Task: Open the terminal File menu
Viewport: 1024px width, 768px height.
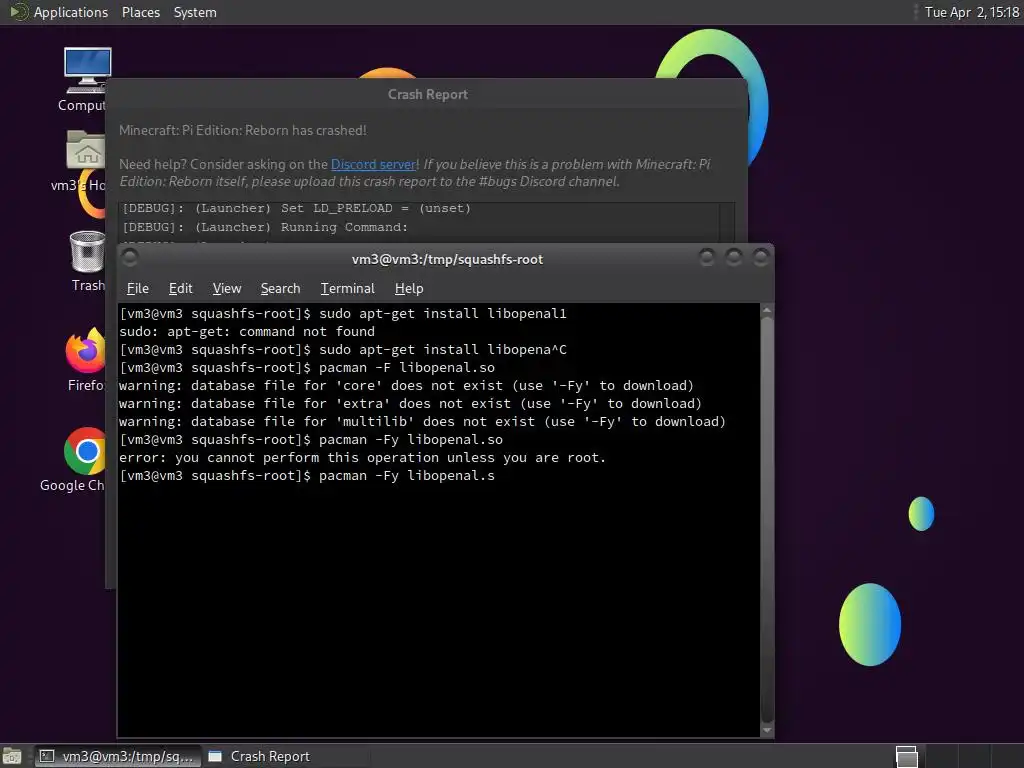Action: 137,289
